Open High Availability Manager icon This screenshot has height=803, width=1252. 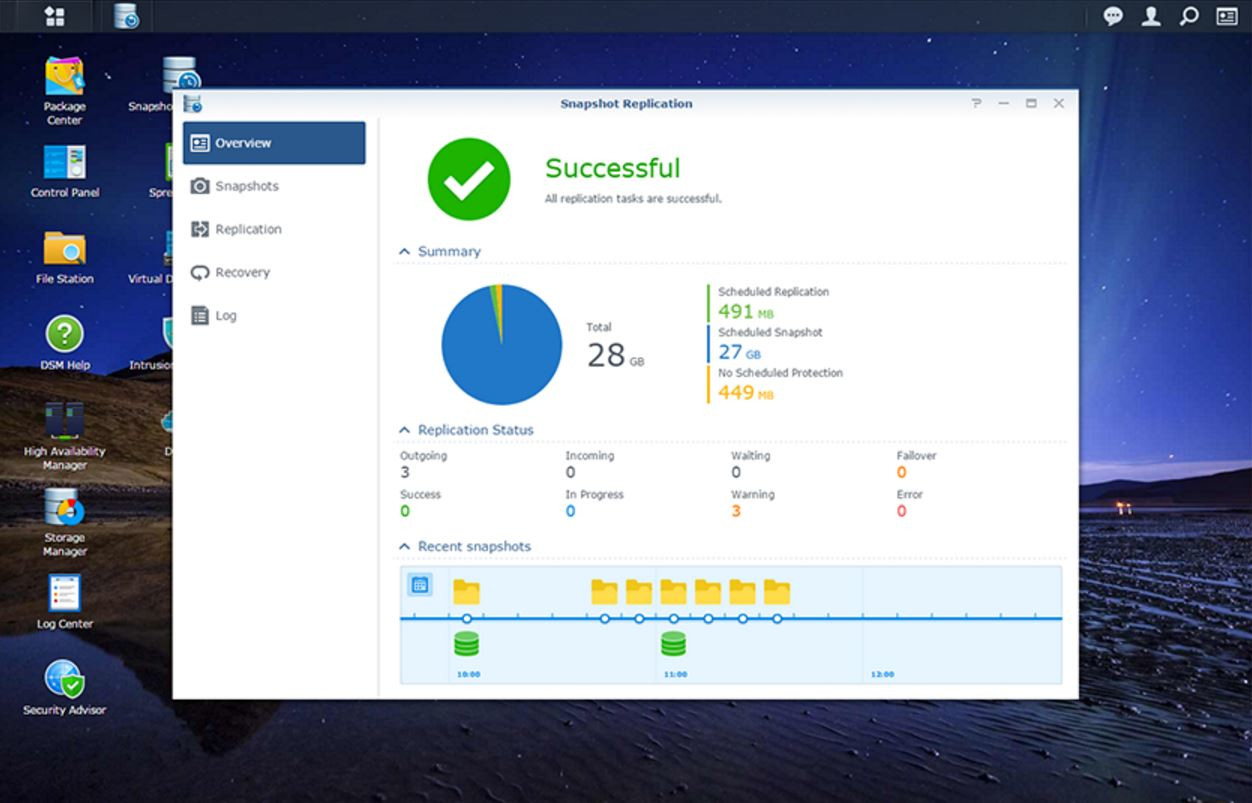click(64, 421)
